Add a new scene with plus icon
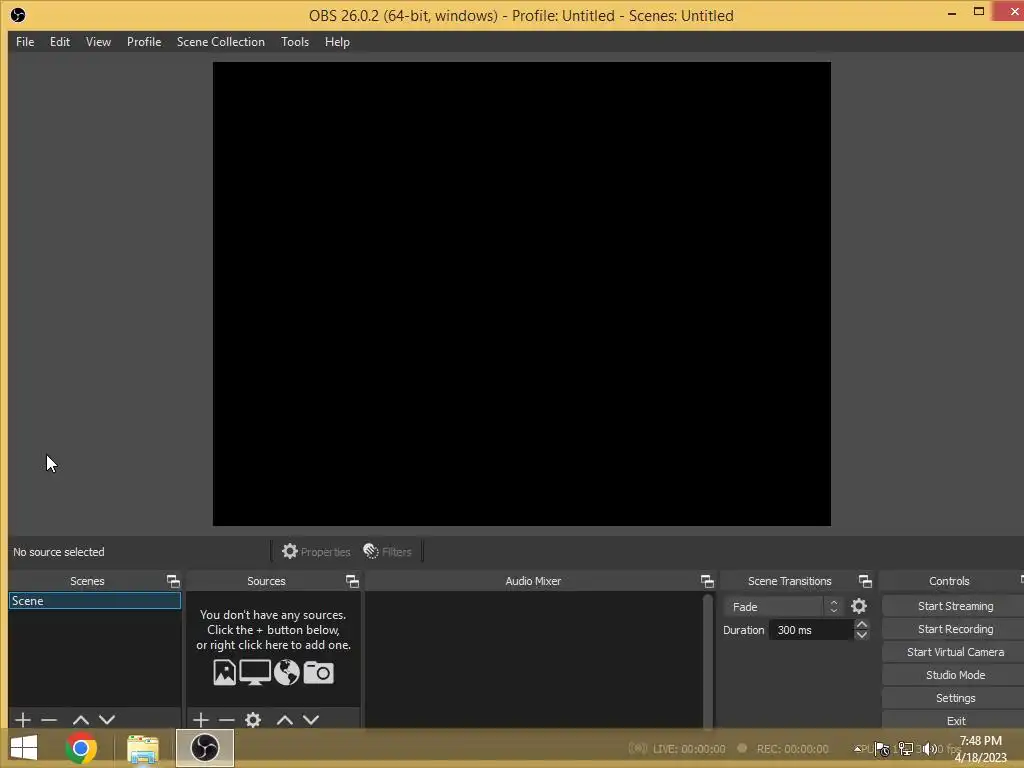The height and width of the screenshot is (768, 1024). pyautogui.click(x=23, y=720)
